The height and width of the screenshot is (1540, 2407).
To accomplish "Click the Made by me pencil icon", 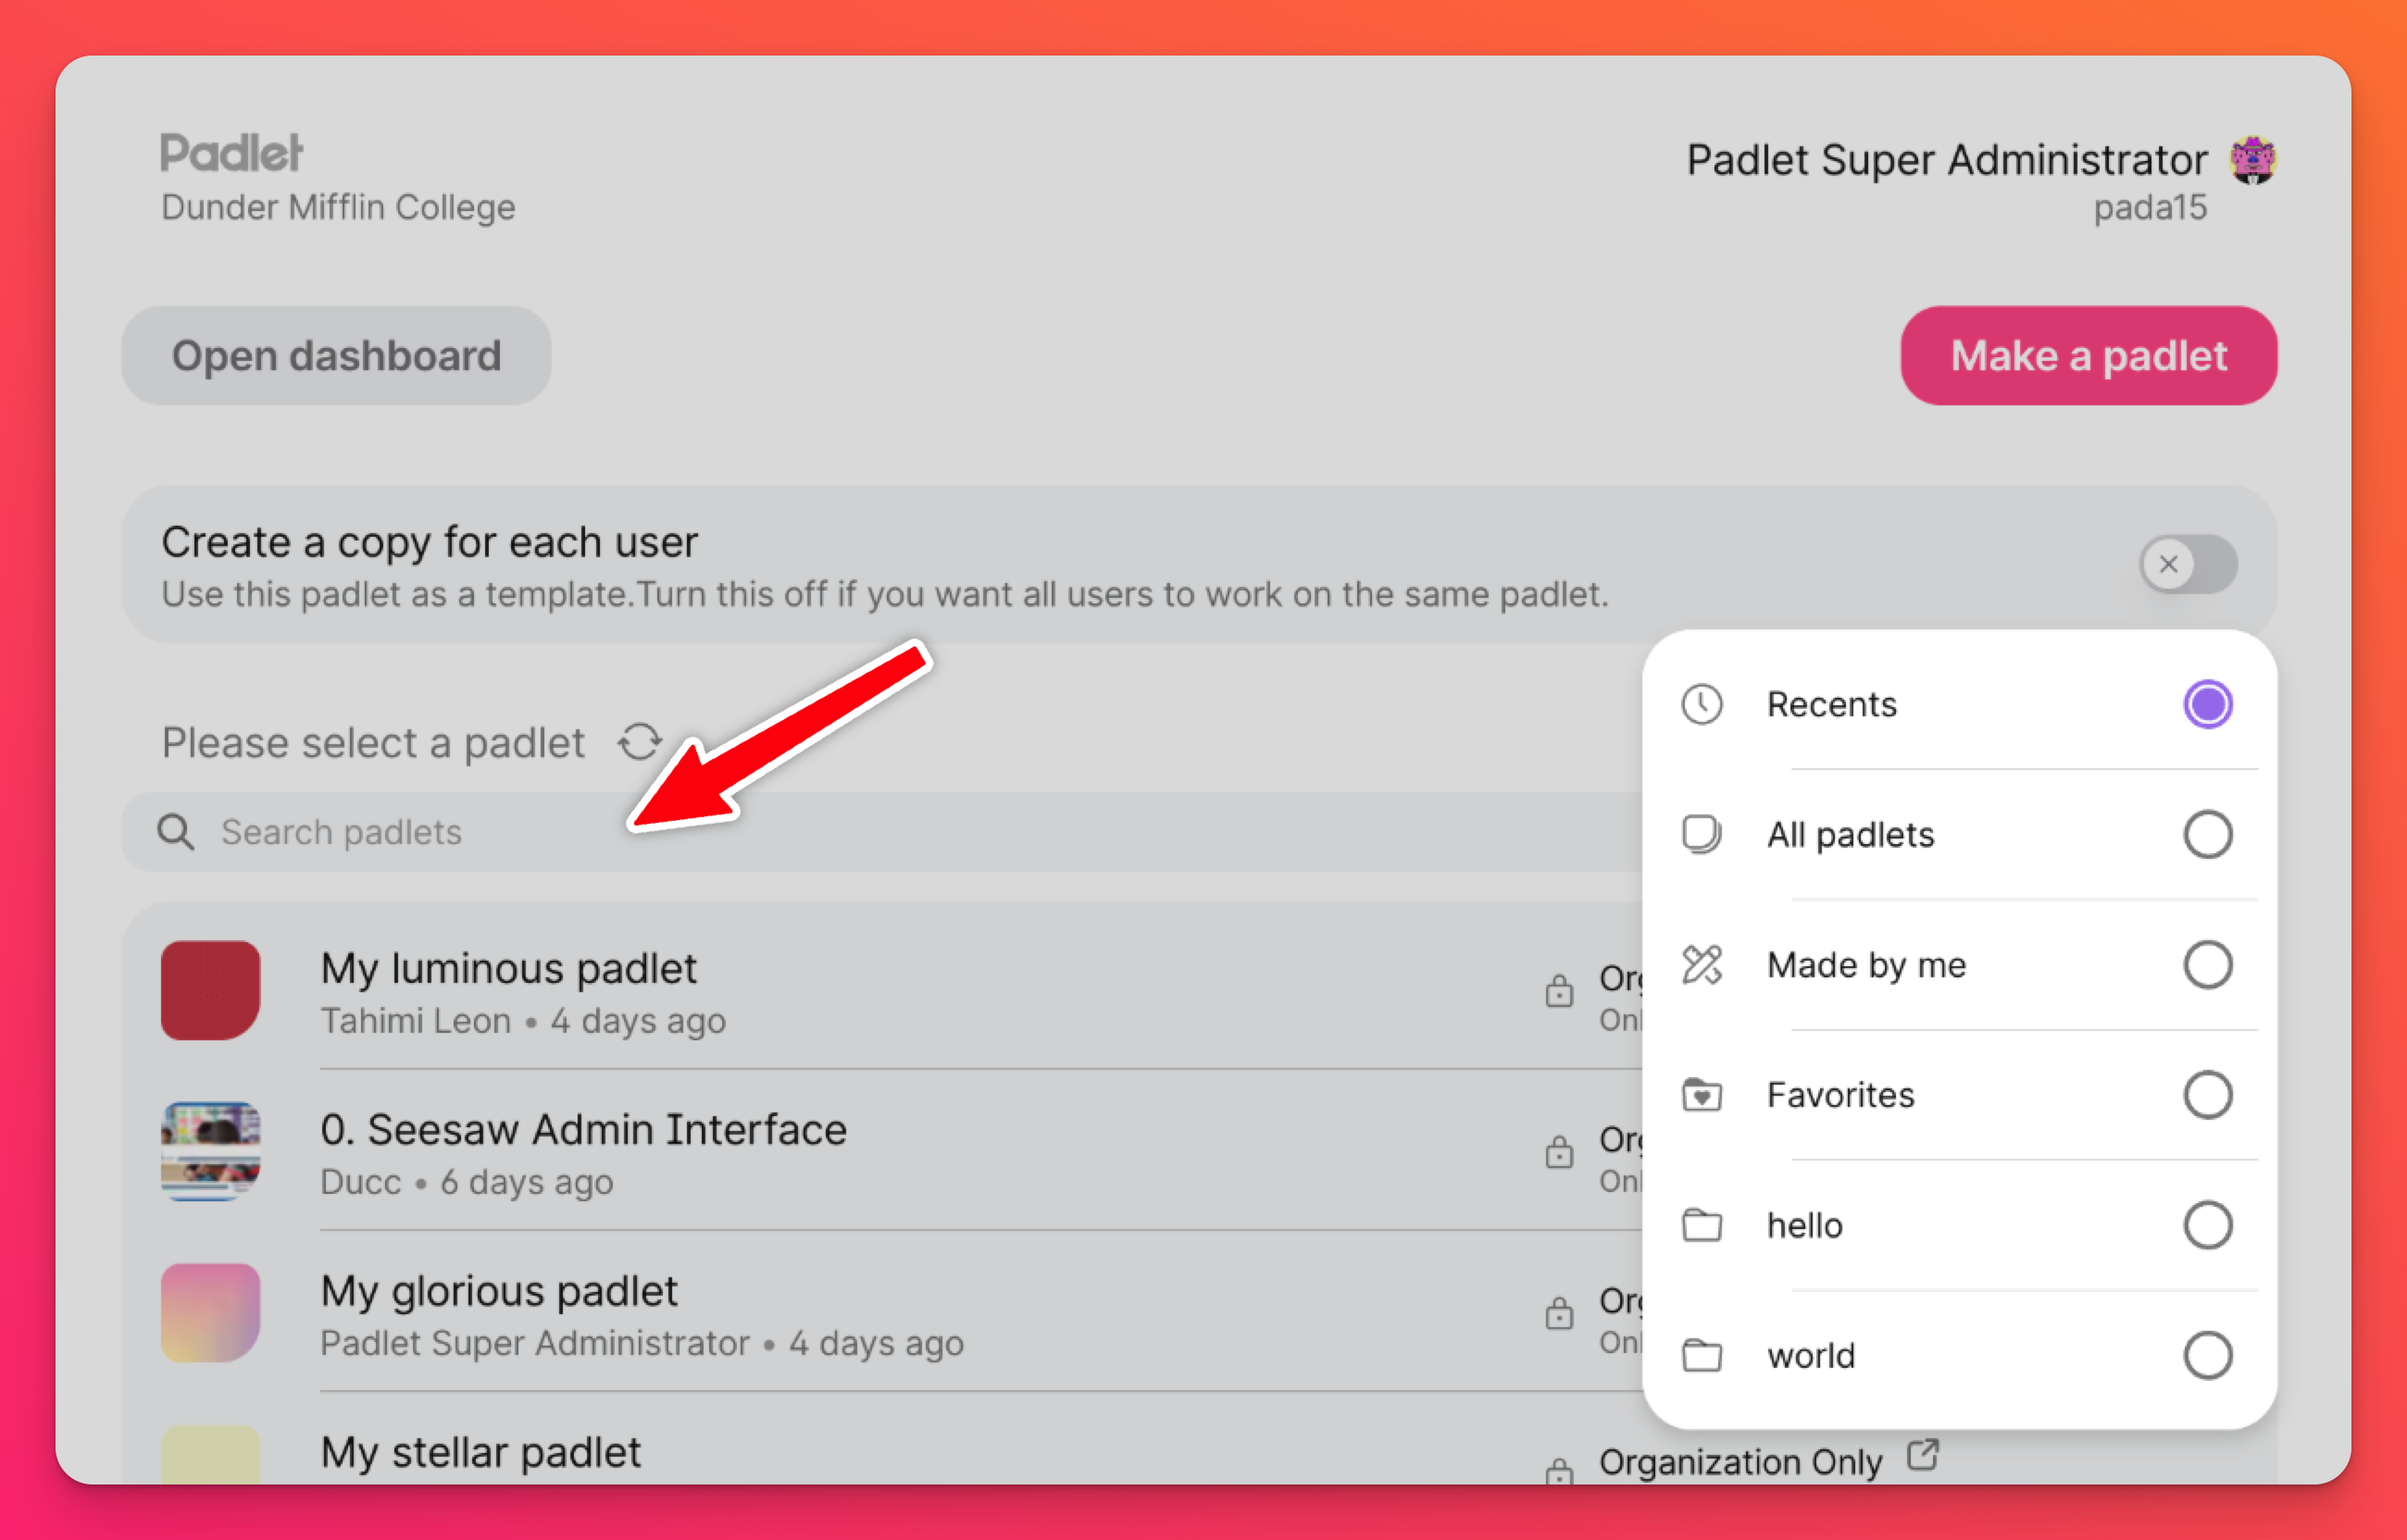I will [x=1701, y=965].
